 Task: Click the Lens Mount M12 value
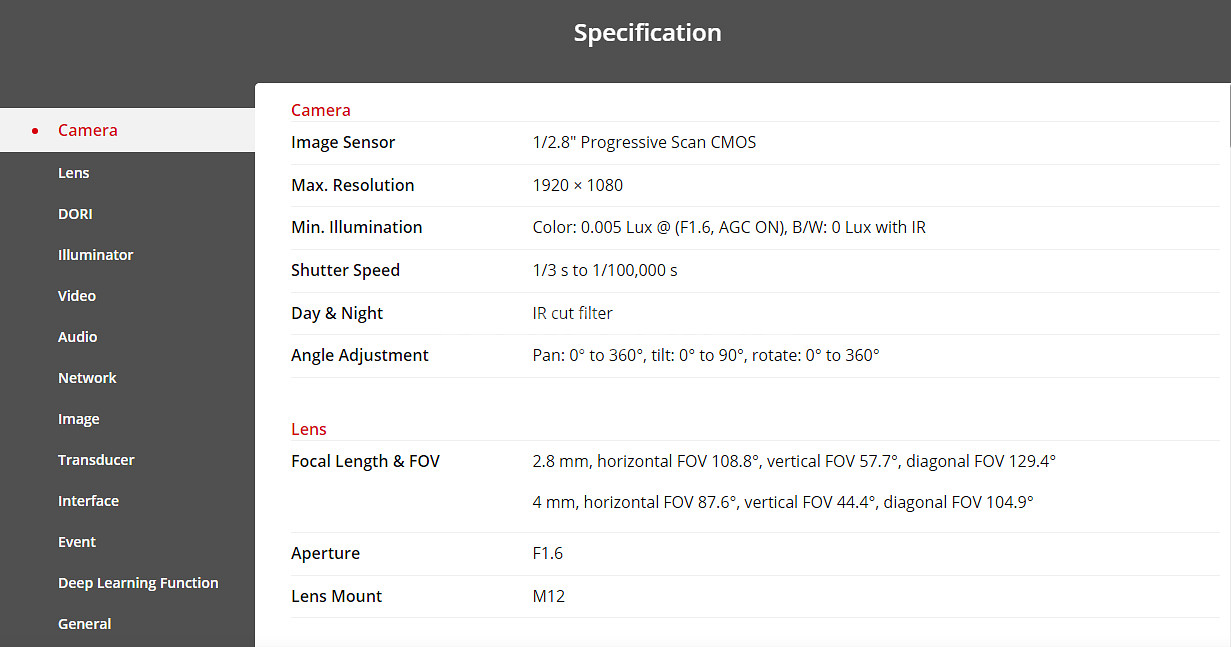pos(548,596)
